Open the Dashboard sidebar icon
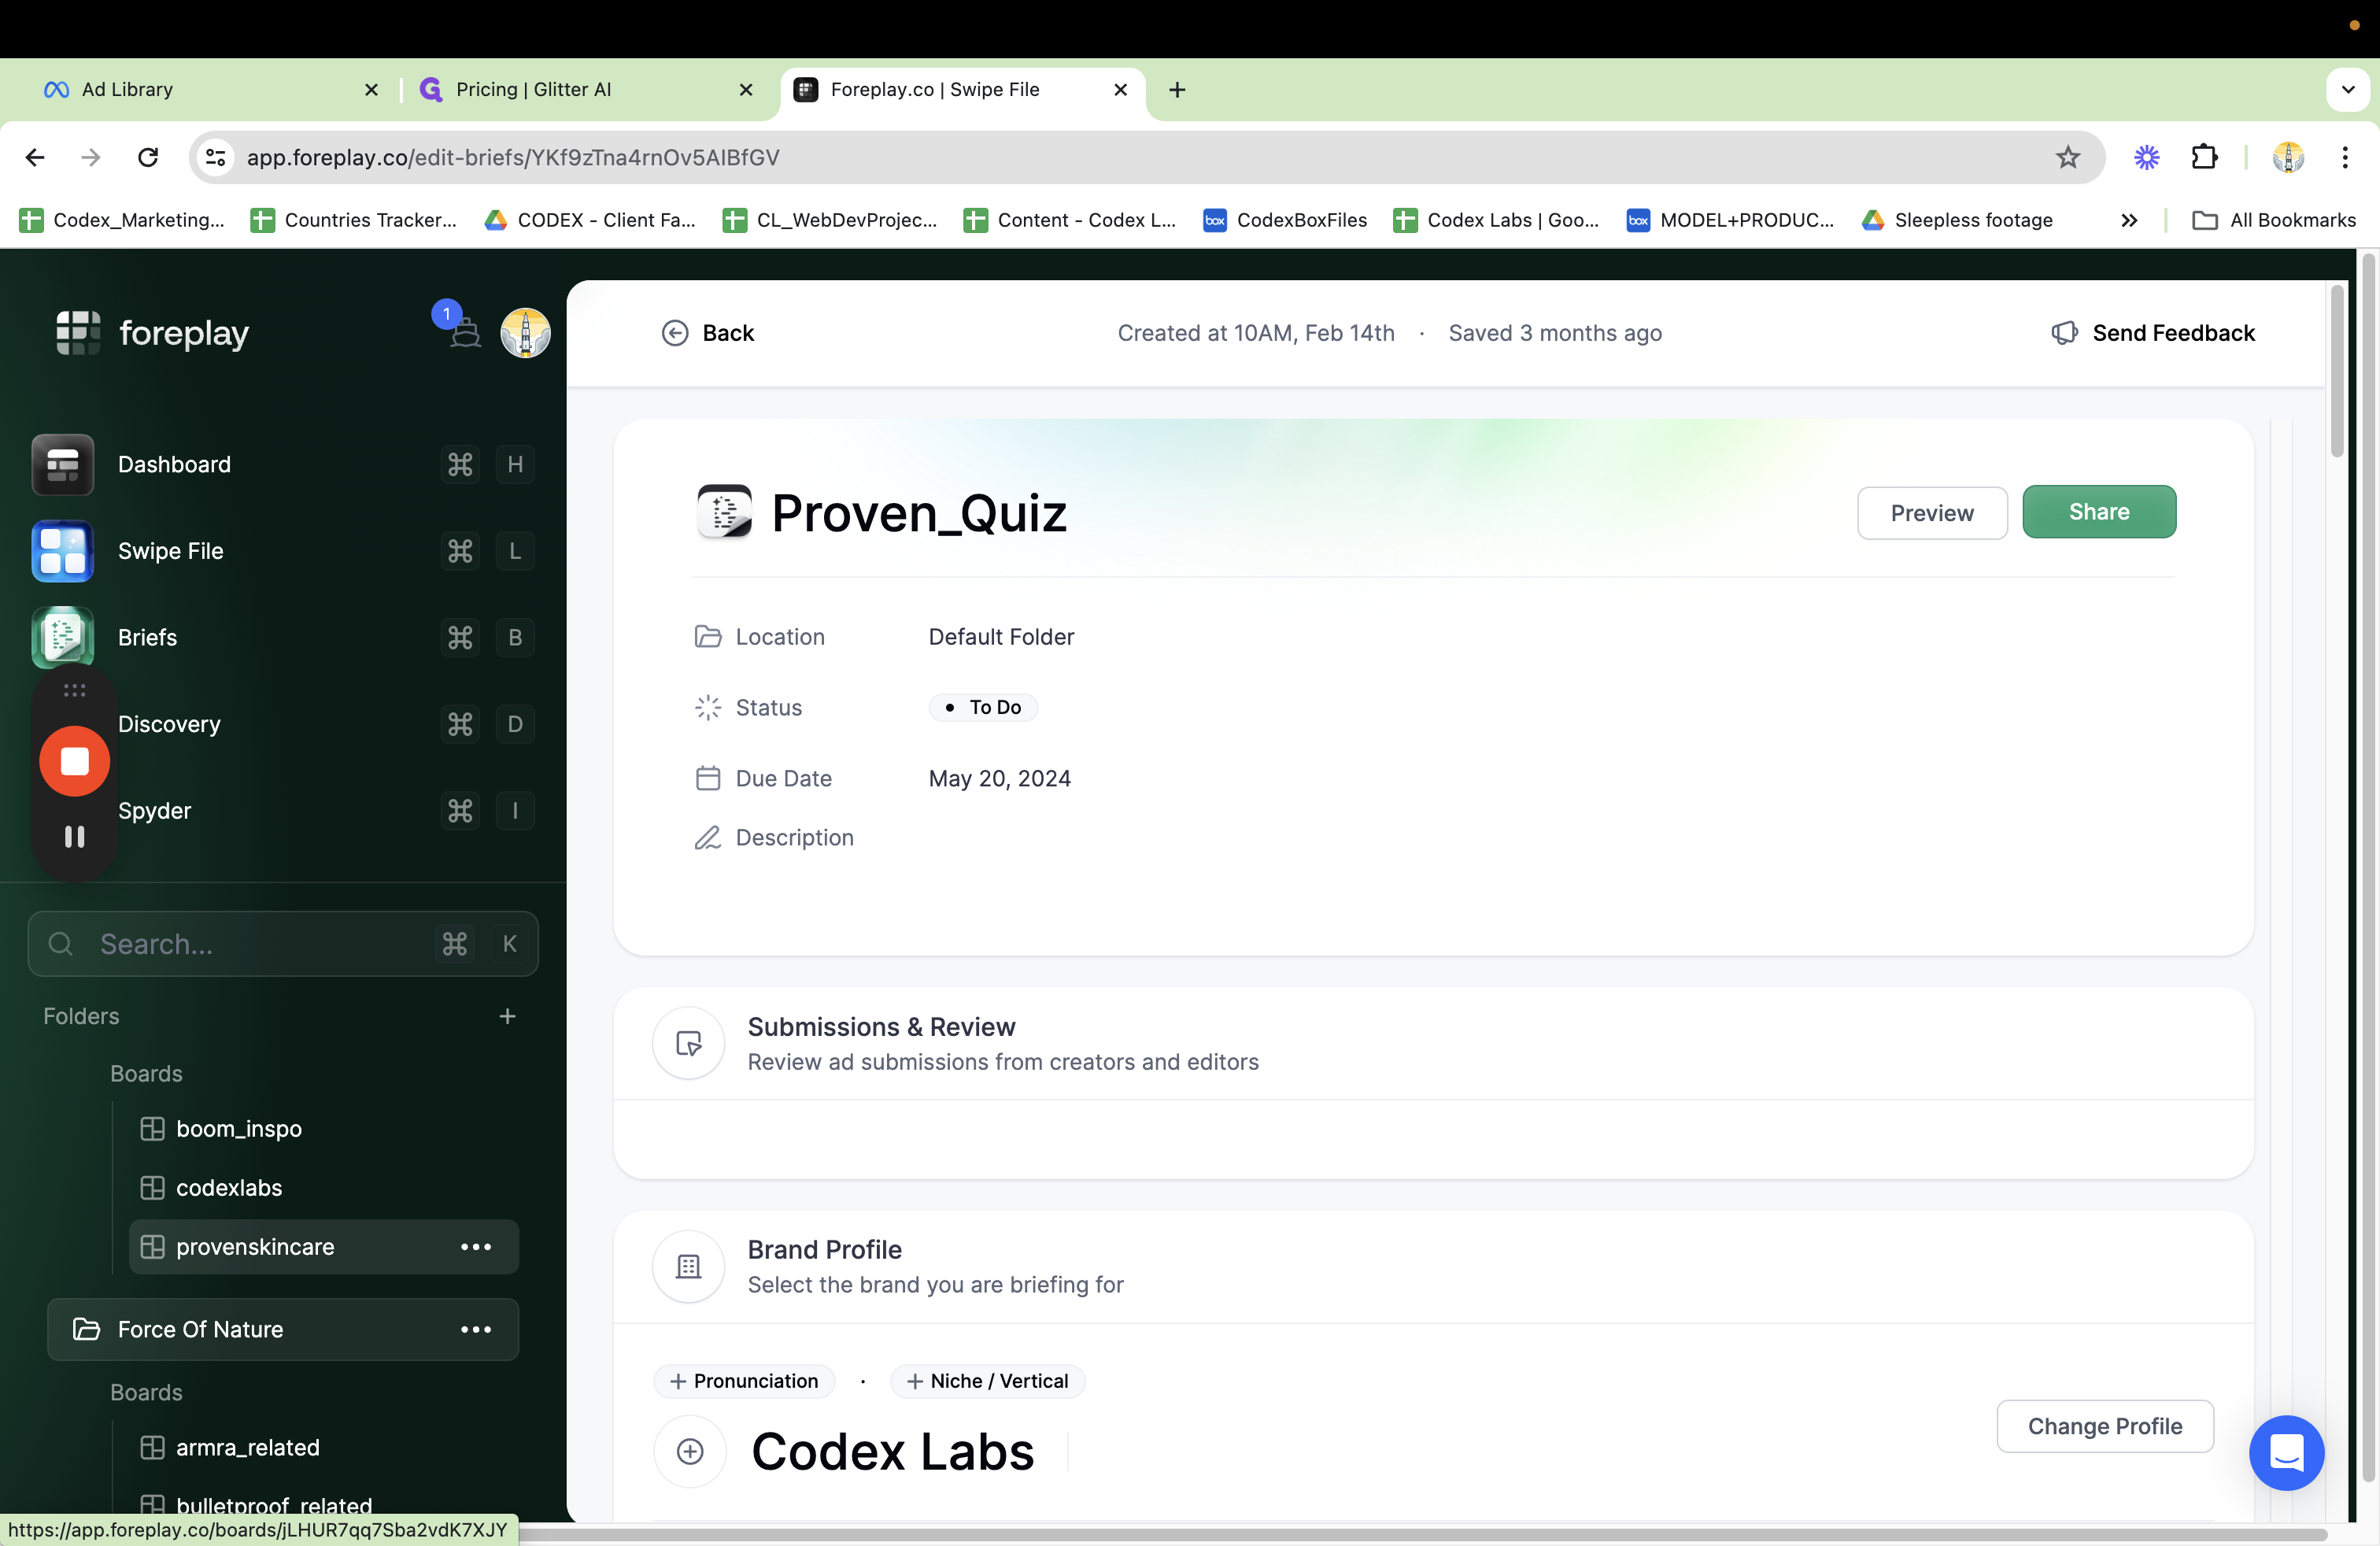Viewport: 2380px width, 1546px height. point(62,464)
